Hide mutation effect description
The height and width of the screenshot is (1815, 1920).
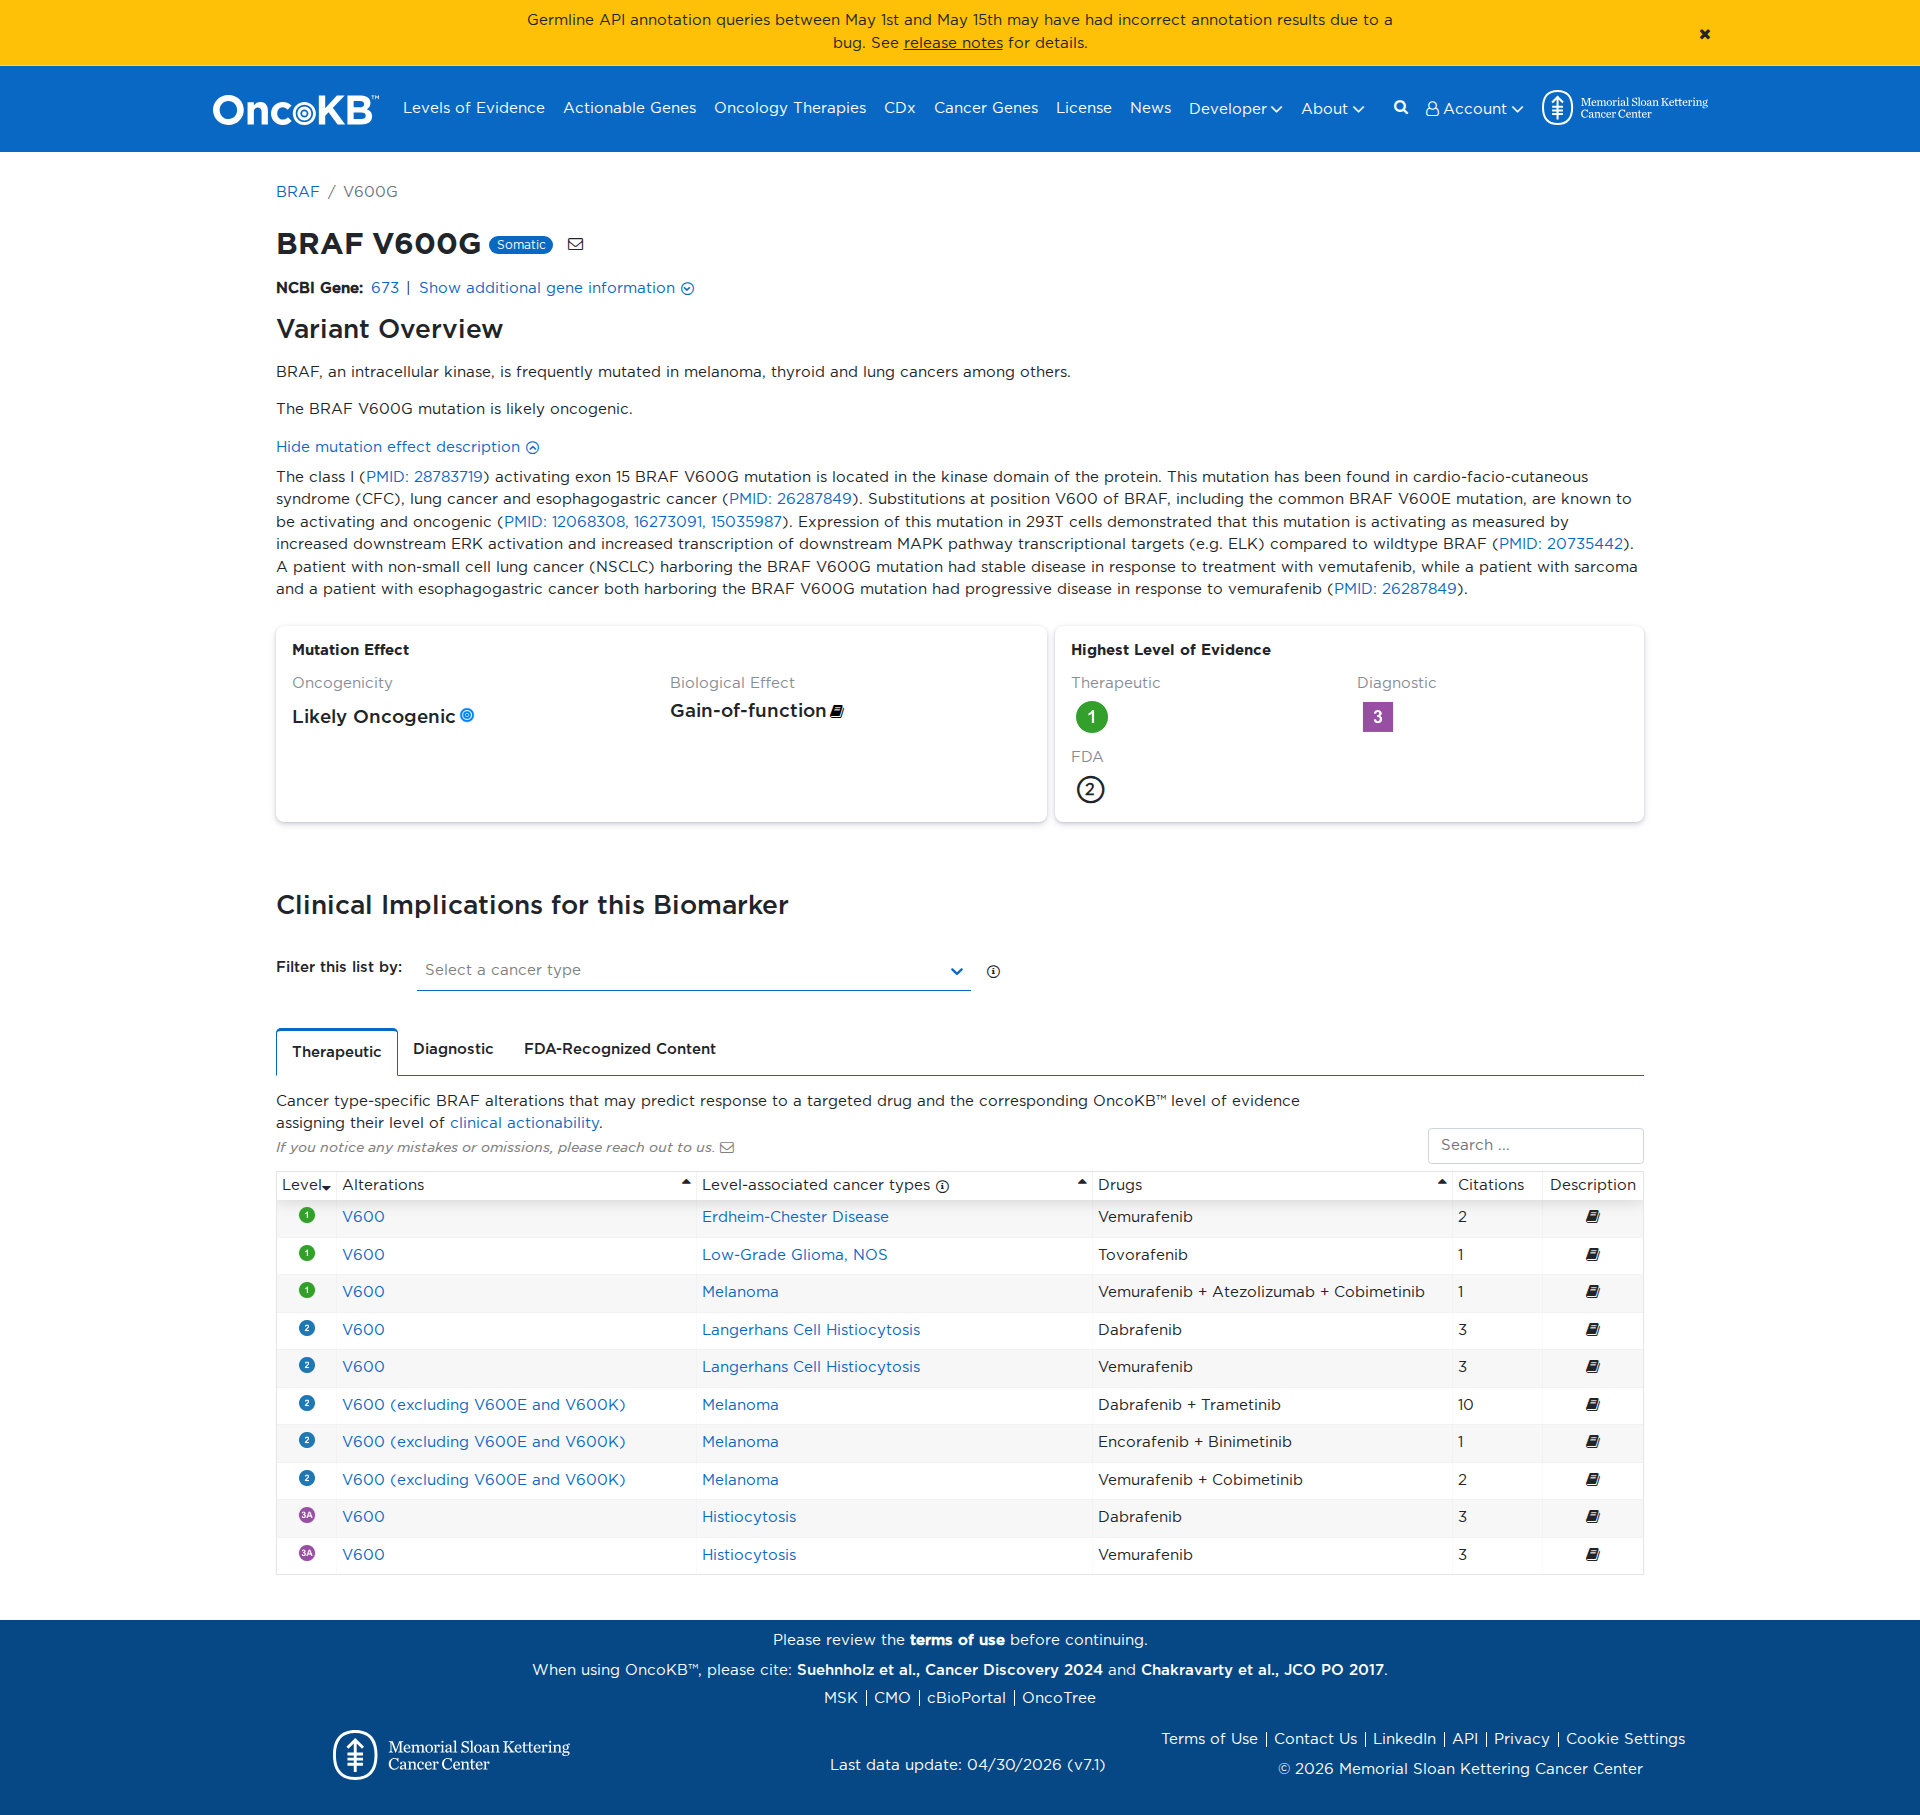coord(408,447)
